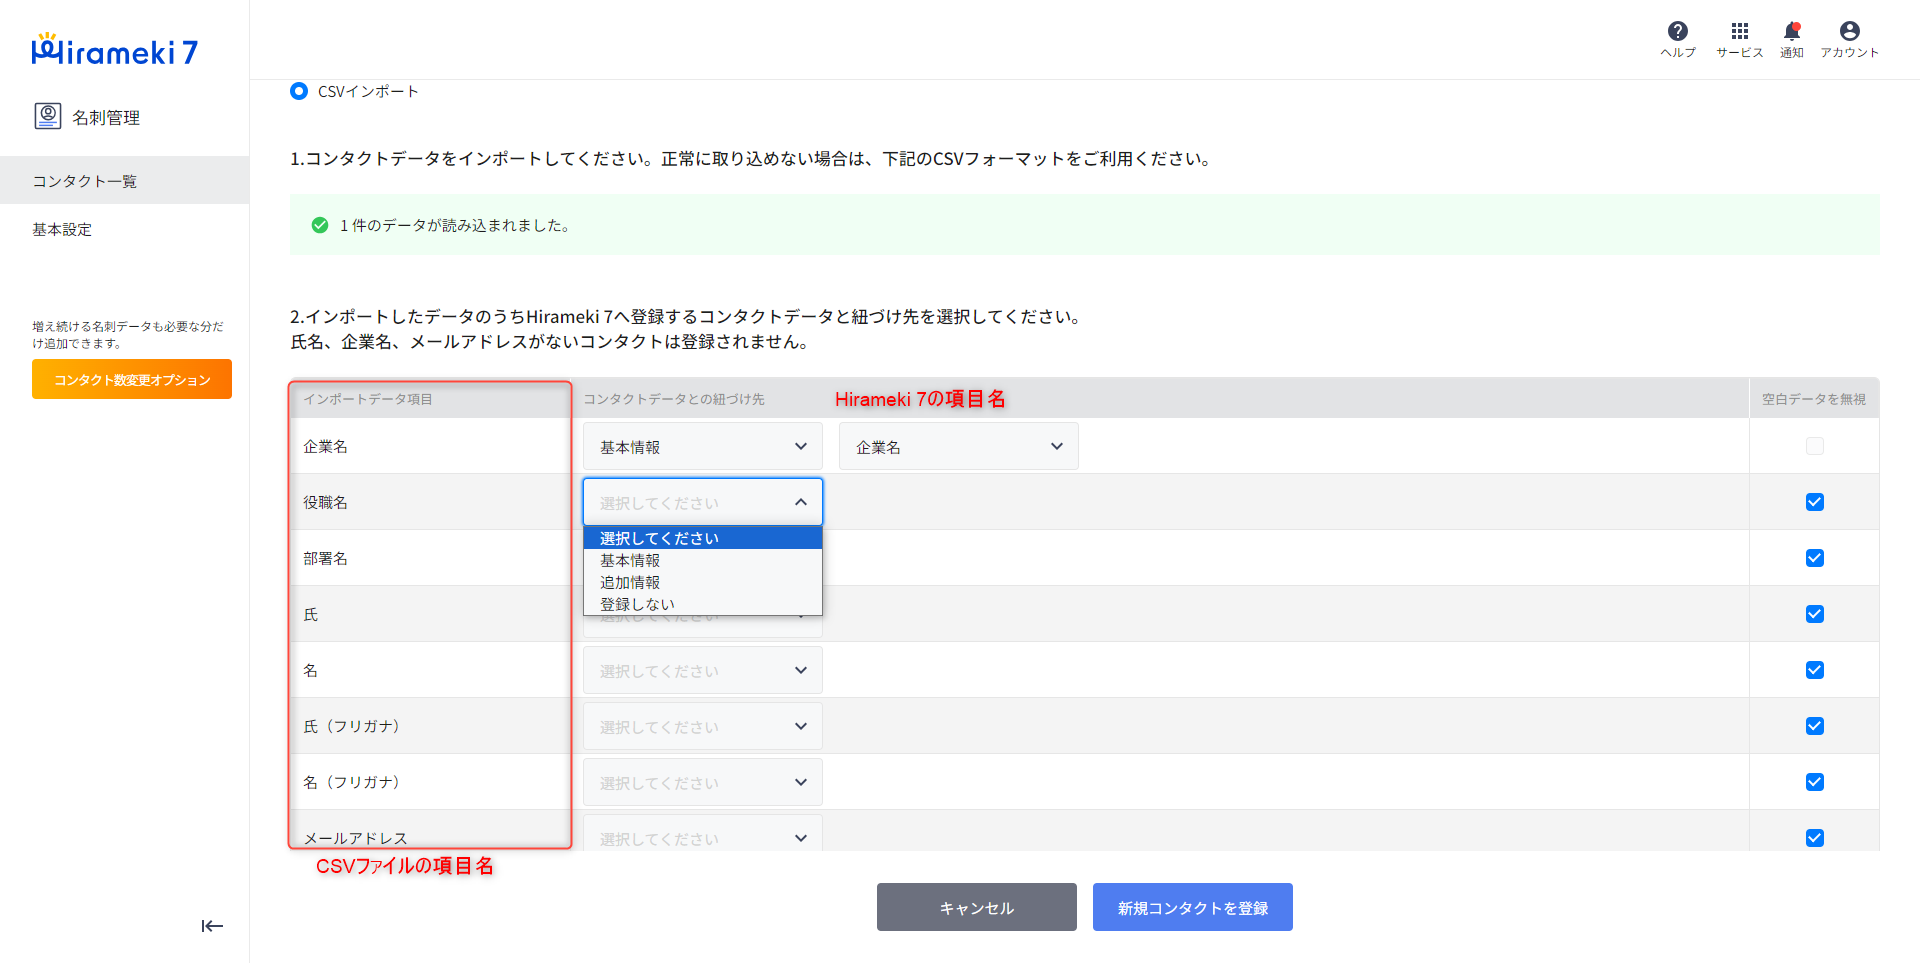Image resolution: width=1920 pixels, height=963 pixels.
Task: Click the 氏(フリガナ) import item label
Action: (x=352, y=726)
